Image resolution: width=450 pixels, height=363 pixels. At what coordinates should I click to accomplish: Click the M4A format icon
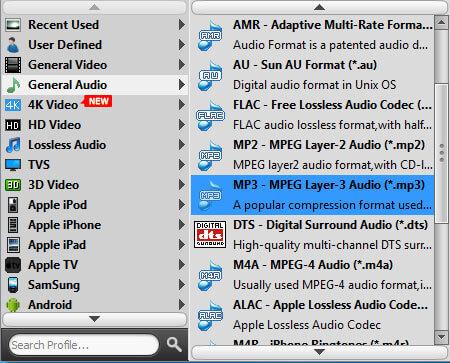tap(210, 275)
